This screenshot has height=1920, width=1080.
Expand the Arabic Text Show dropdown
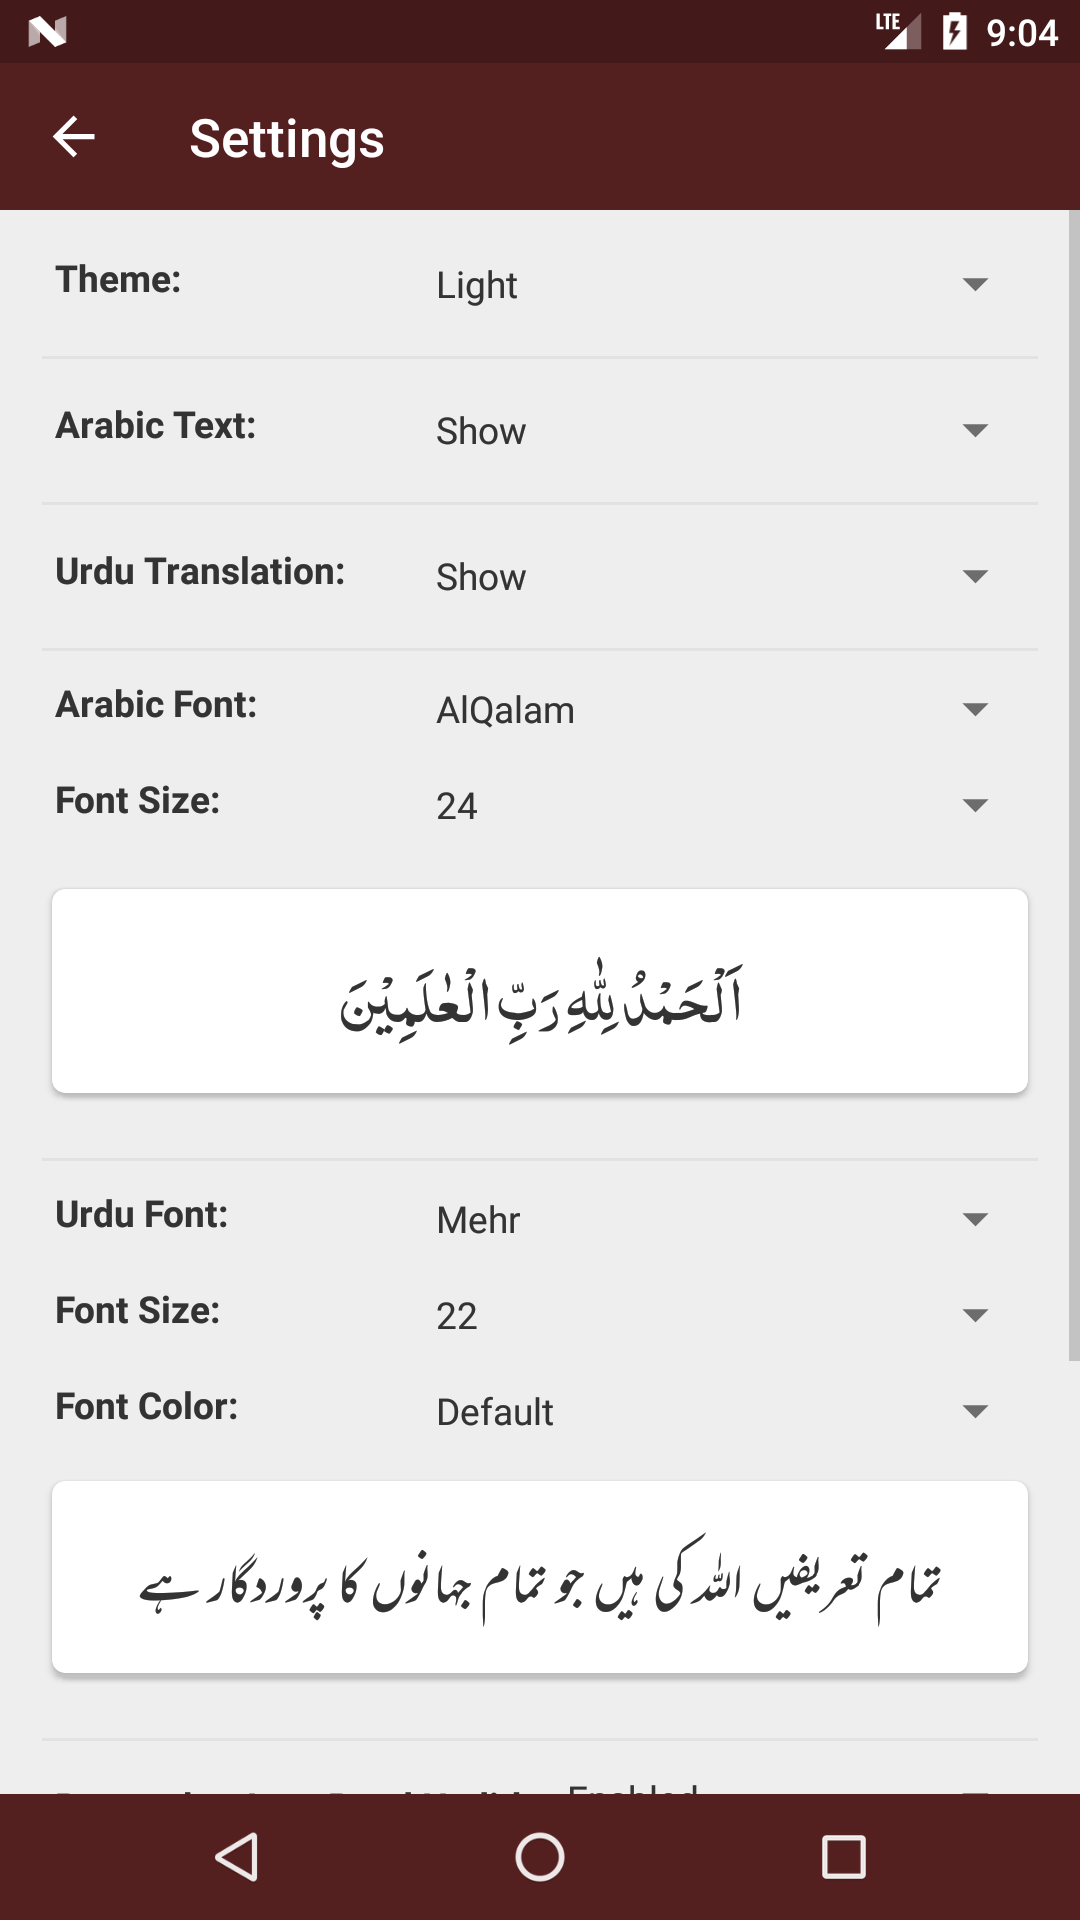click(x=712, y=431)
